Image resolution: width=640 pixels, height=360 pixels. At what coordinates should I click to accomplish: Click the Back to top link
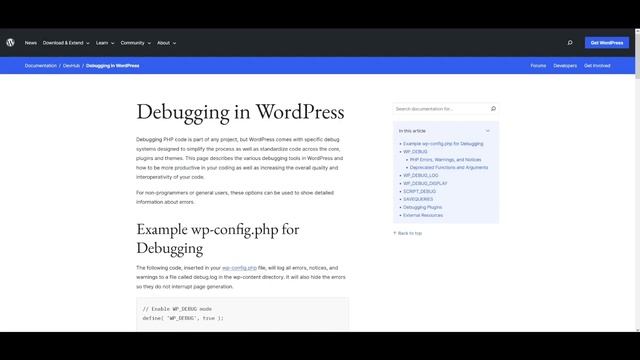pos(407,233)
